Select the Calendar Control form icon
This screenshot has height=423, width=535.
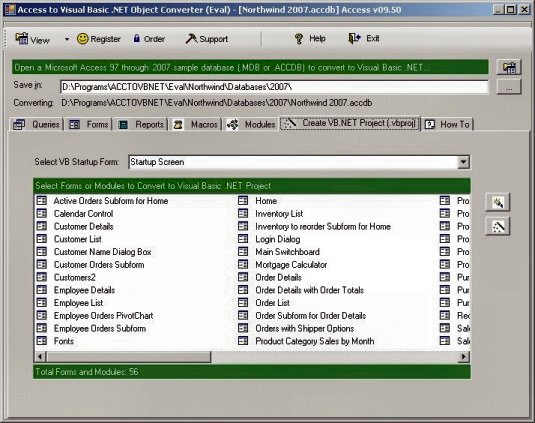coord(42,214)
